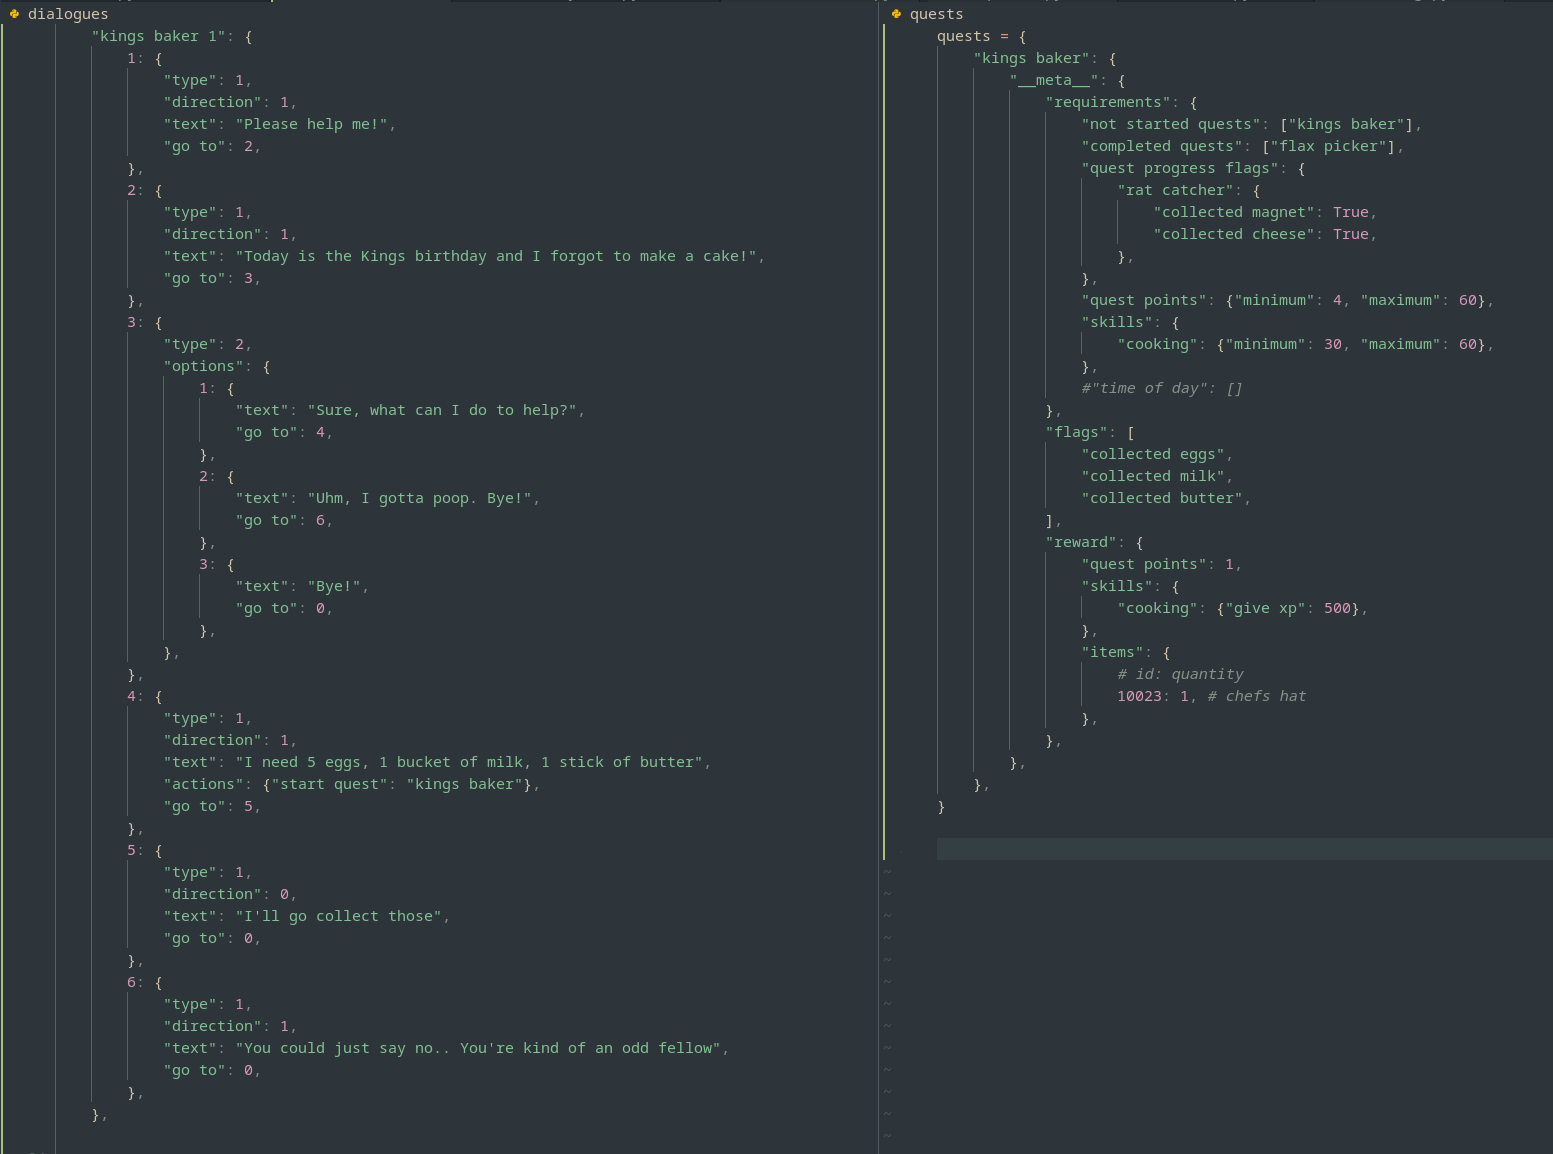Click the "I need 5 eggs" text line
Viewport: 1553px width, 1154px height.
pyautogui.click(x=437, y=762)
